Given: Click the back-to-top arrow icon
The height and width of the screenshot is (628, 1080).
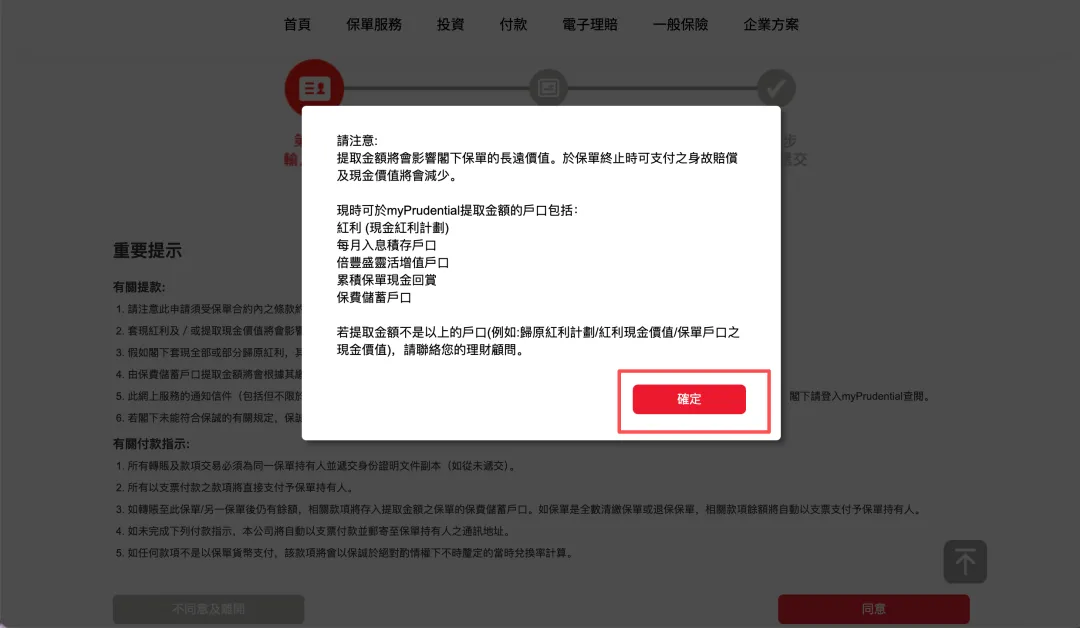Looking at the screenshot, I should (965, 562).
